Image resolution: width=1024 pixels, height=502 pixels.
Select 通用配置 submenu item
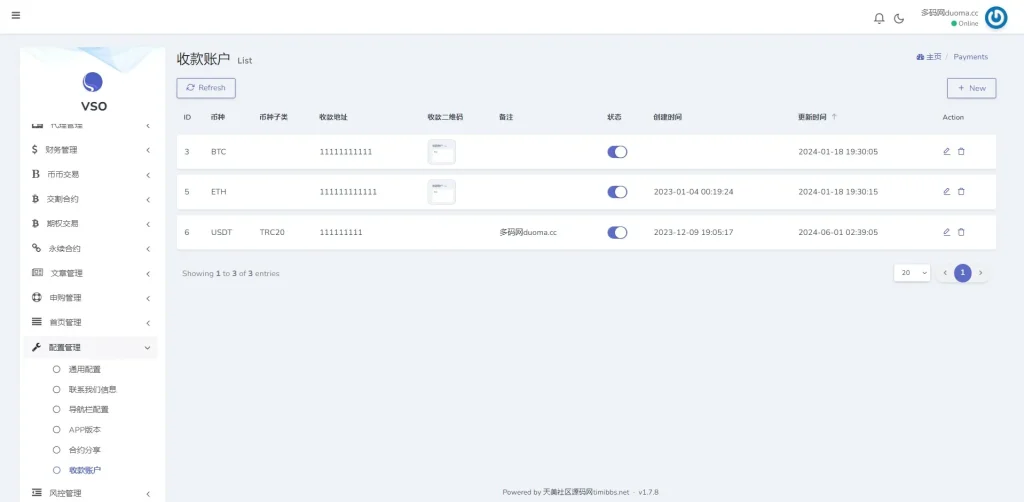pos(85,369)
